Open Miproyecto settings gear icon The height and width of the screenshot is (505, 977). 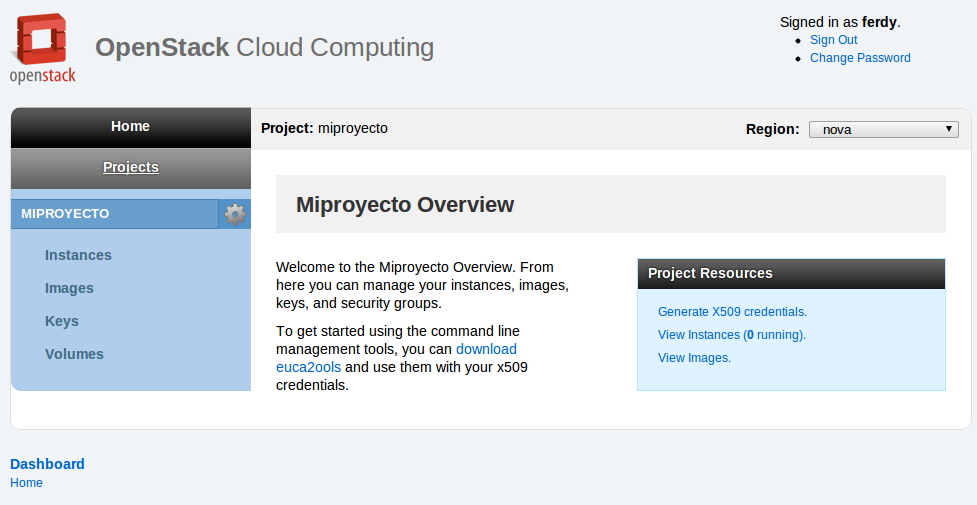tap(235, 214)
